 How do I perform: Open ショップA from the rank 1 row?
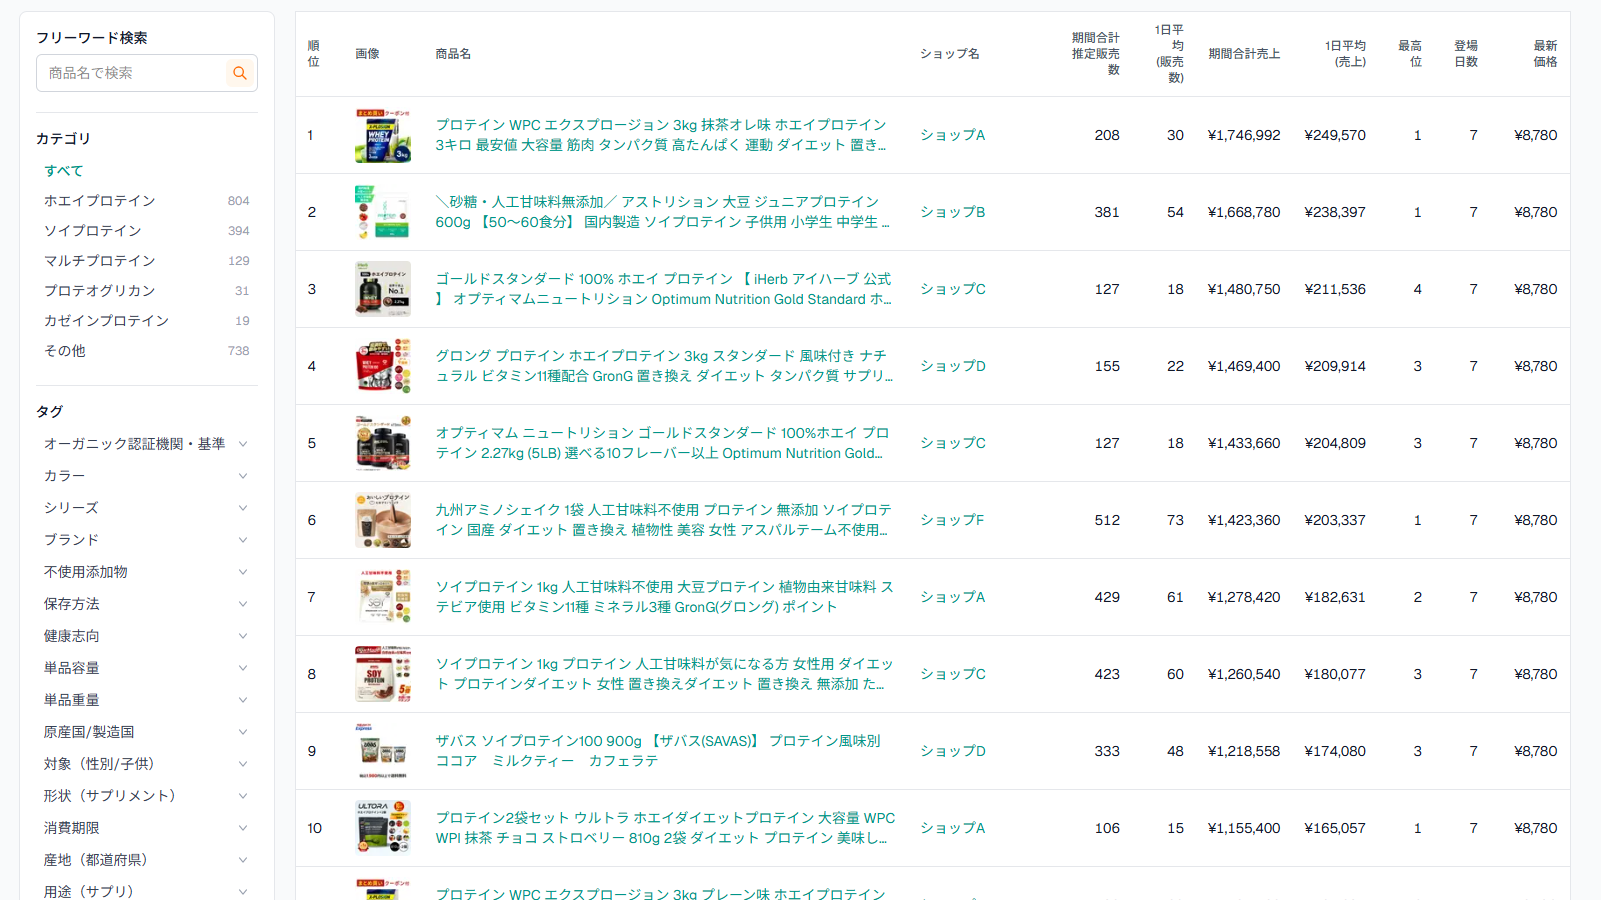point(951,135)
